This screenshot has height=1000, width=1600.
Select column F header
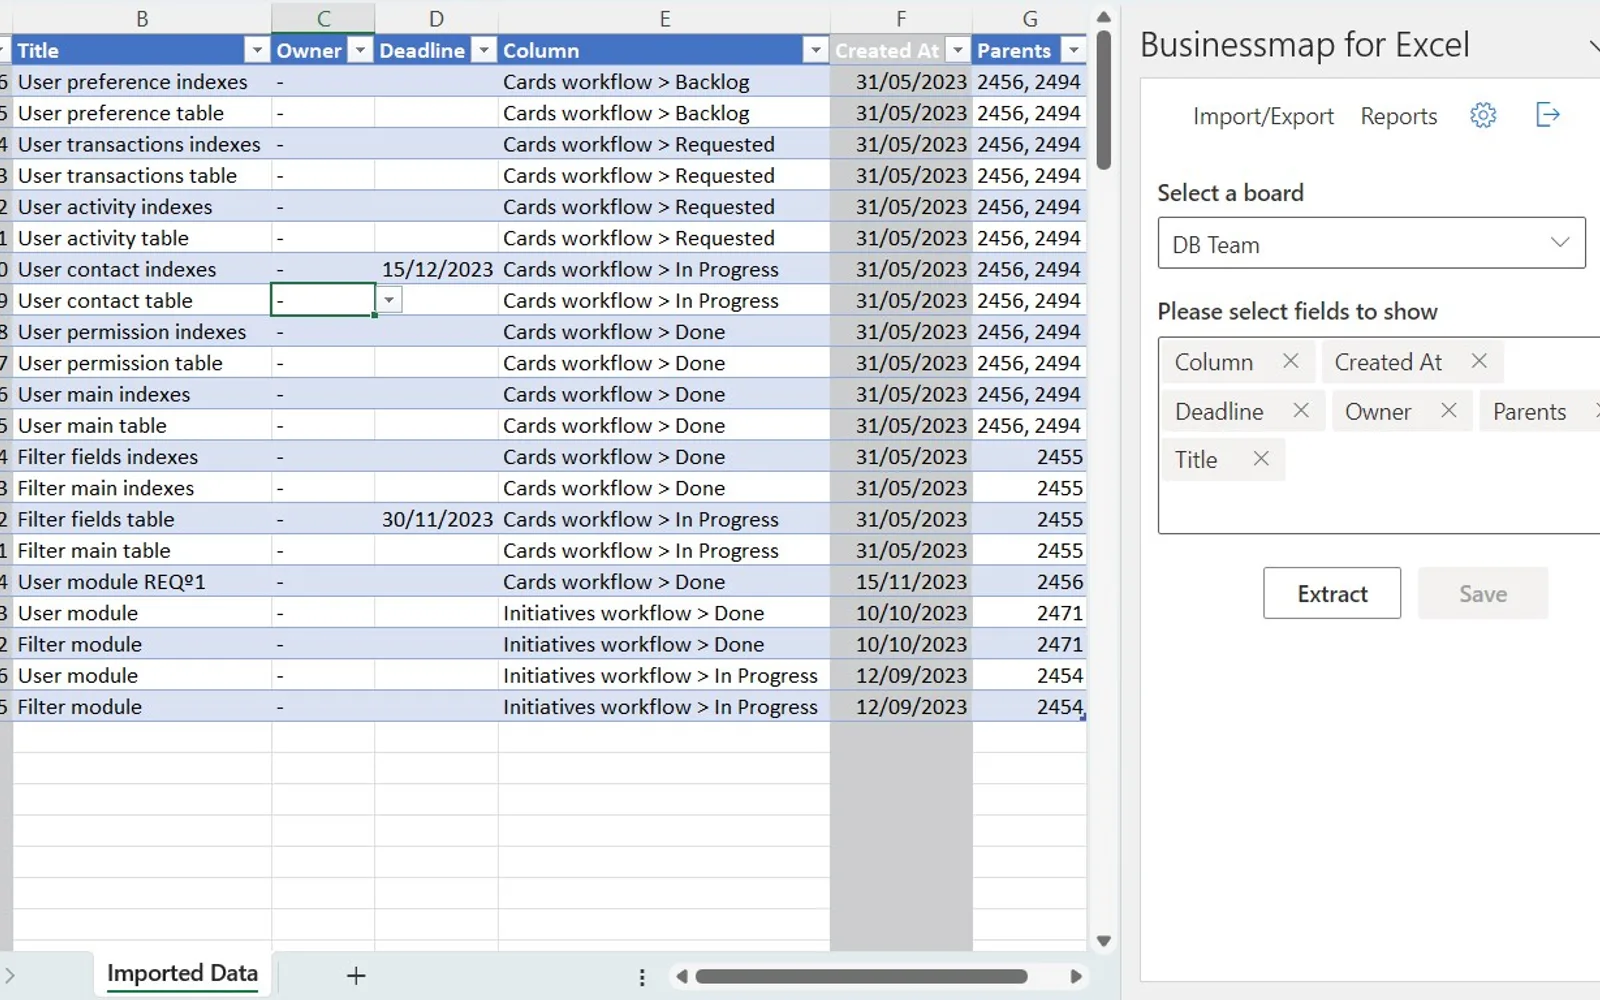[901, 19]
